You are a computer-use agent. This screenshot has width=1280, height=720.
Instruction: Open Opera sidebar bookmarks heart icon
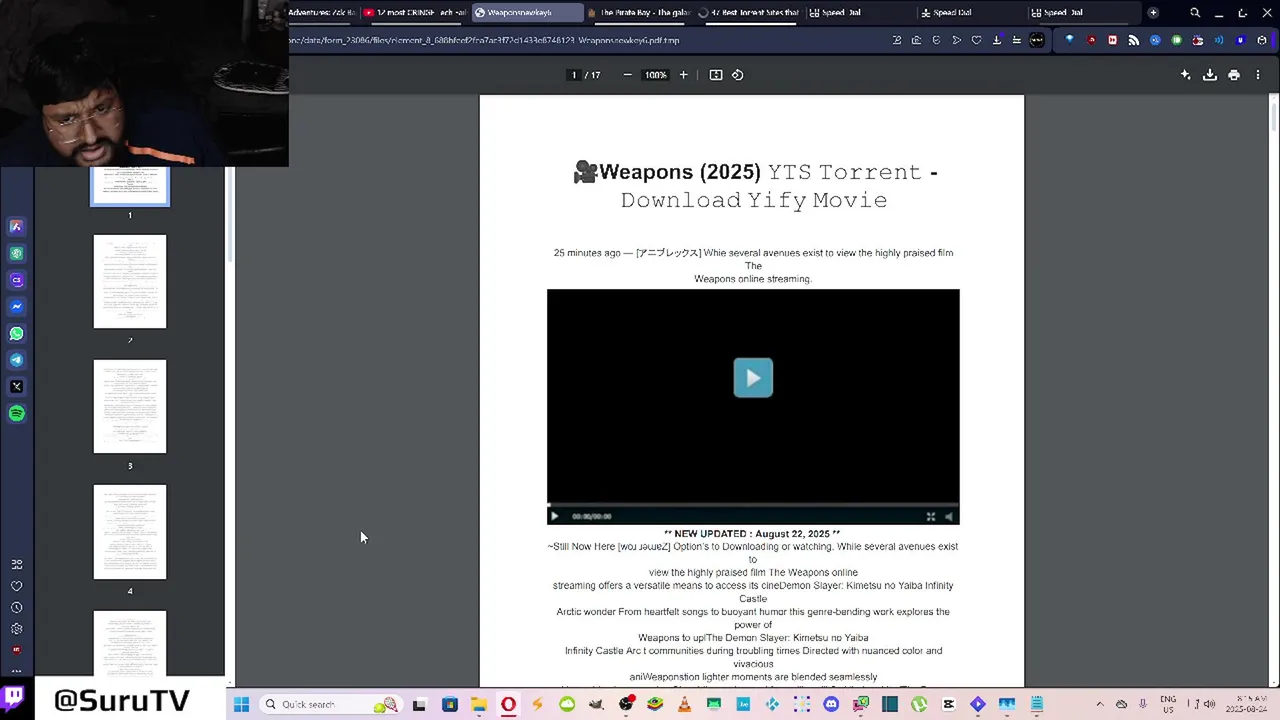pos(16,586)
